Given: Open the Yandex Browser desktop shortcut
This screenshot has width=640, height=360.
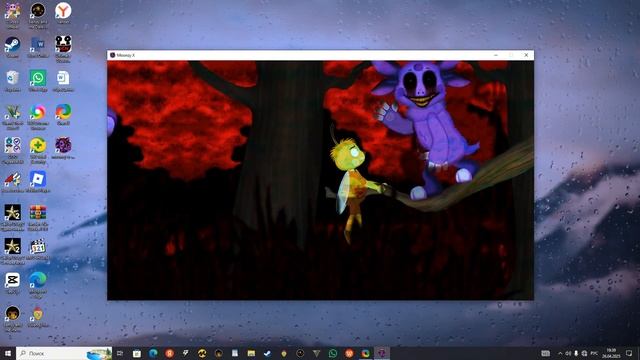Looking at the screenshot, I should (x=63, y=11).
